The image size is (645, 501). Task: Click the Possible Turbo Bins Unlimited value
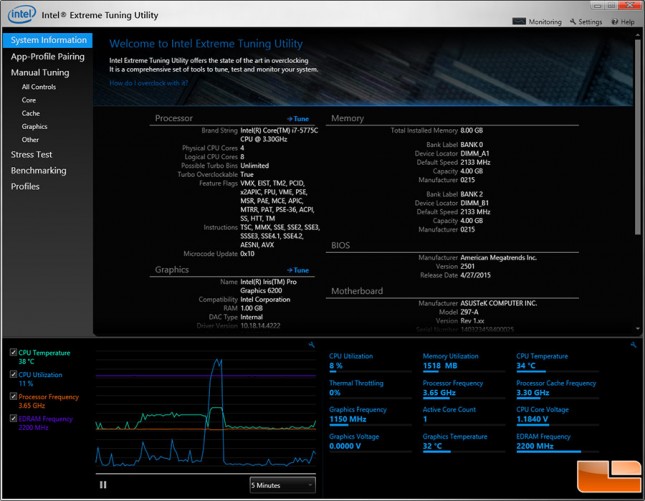[x=255, y=165]
